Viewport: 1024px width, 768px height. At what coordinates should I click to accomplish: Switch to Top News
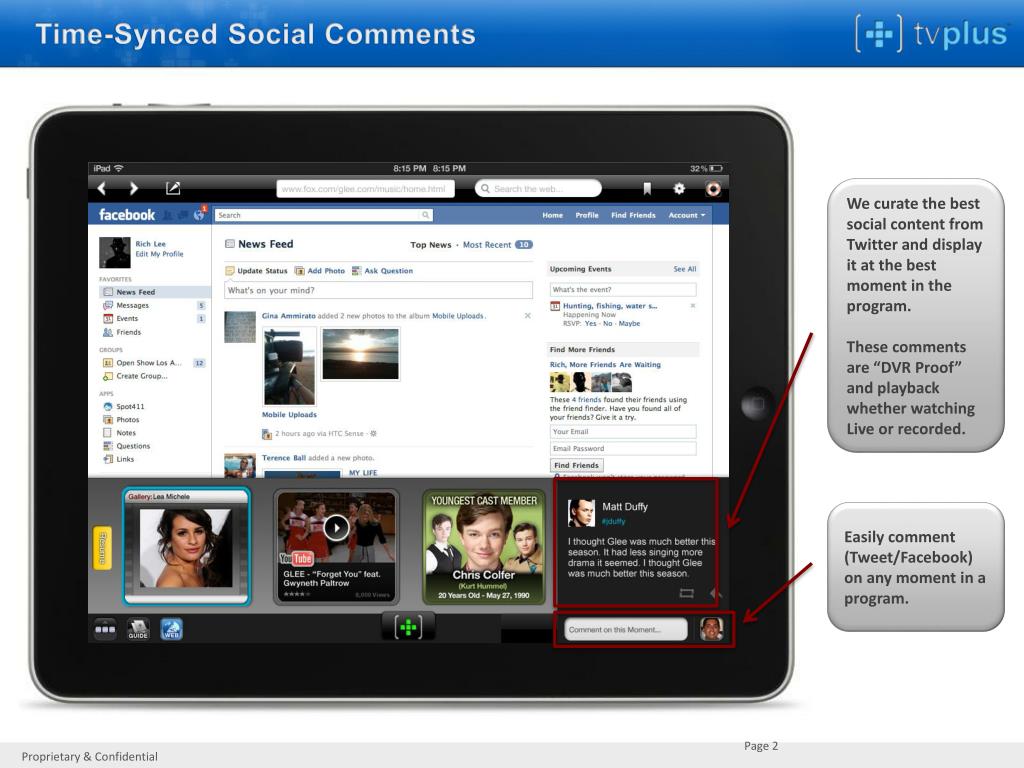pyautogui.click(x=430, y=245)
